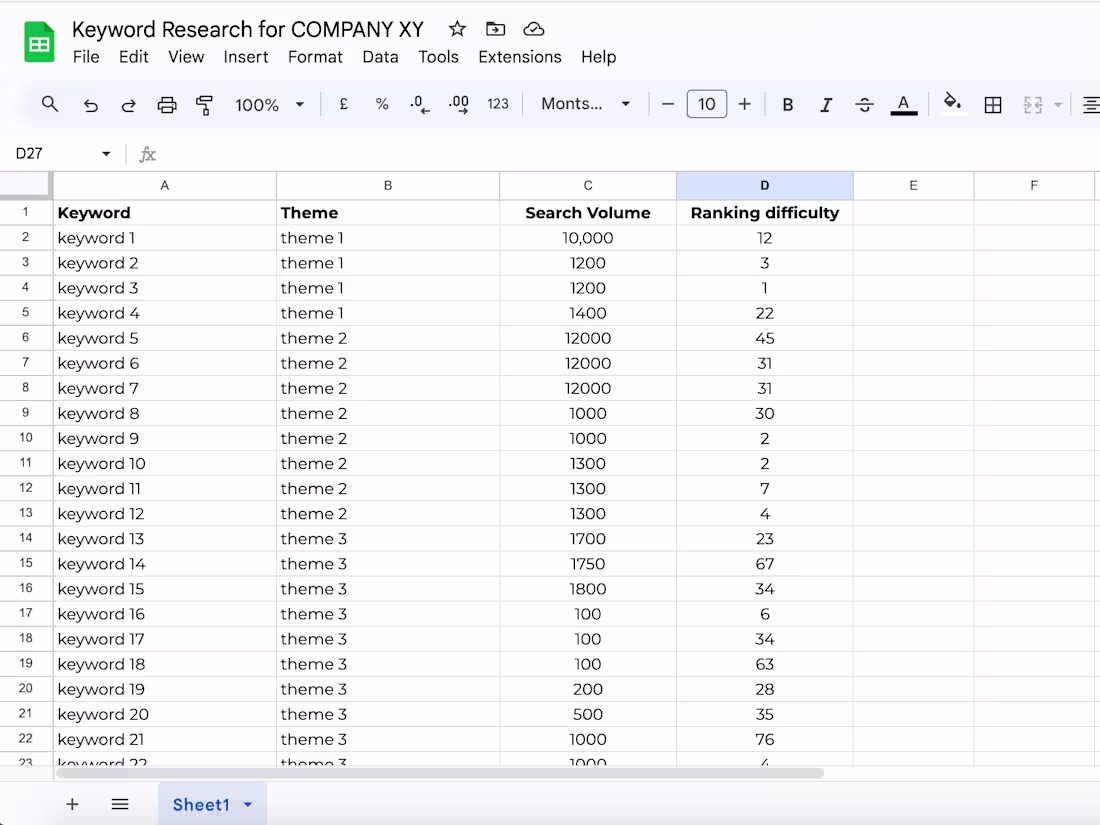Open more number formats via 123 icon
The image size is (1100, 825).
pyautogui.click(x=497, y=104)
